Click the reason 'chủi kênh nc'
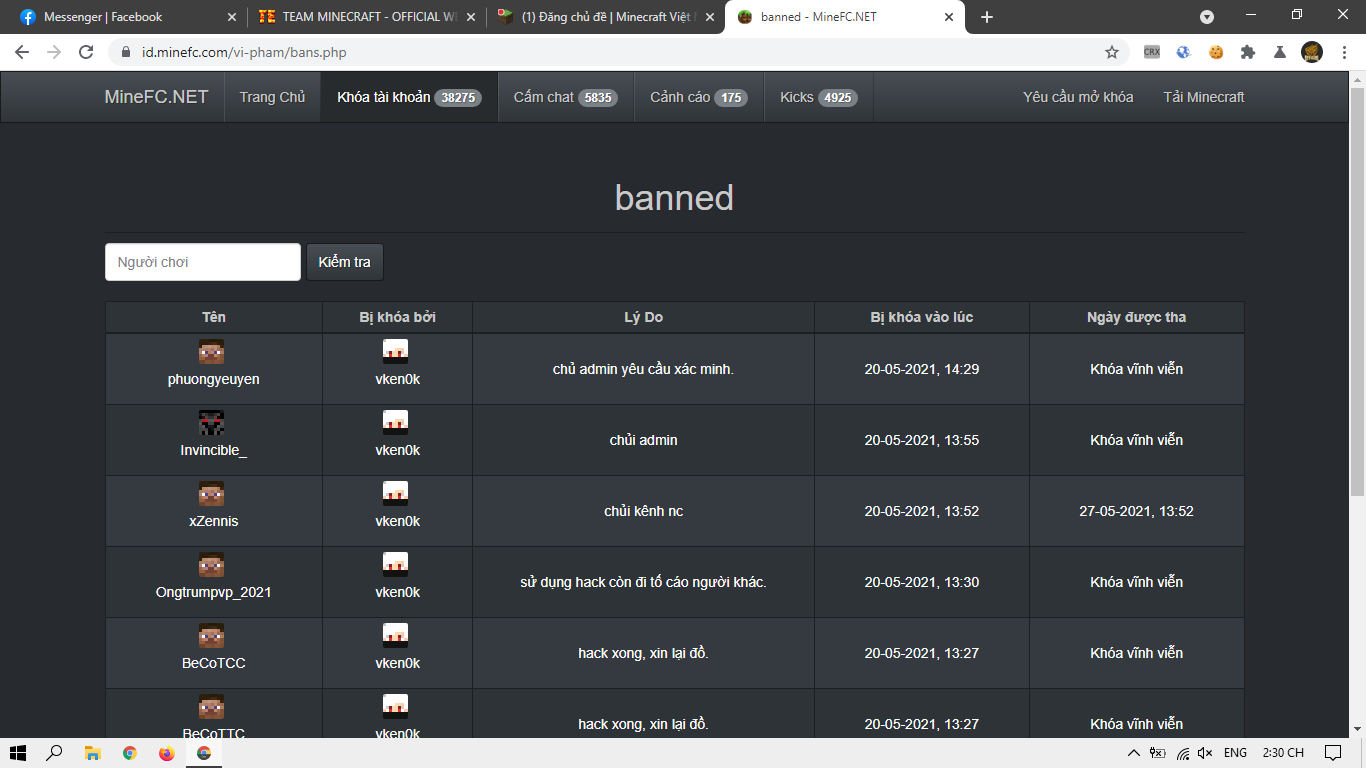Image resolution: width=1366 pixels, height=768 pixels. coord(643,511)
